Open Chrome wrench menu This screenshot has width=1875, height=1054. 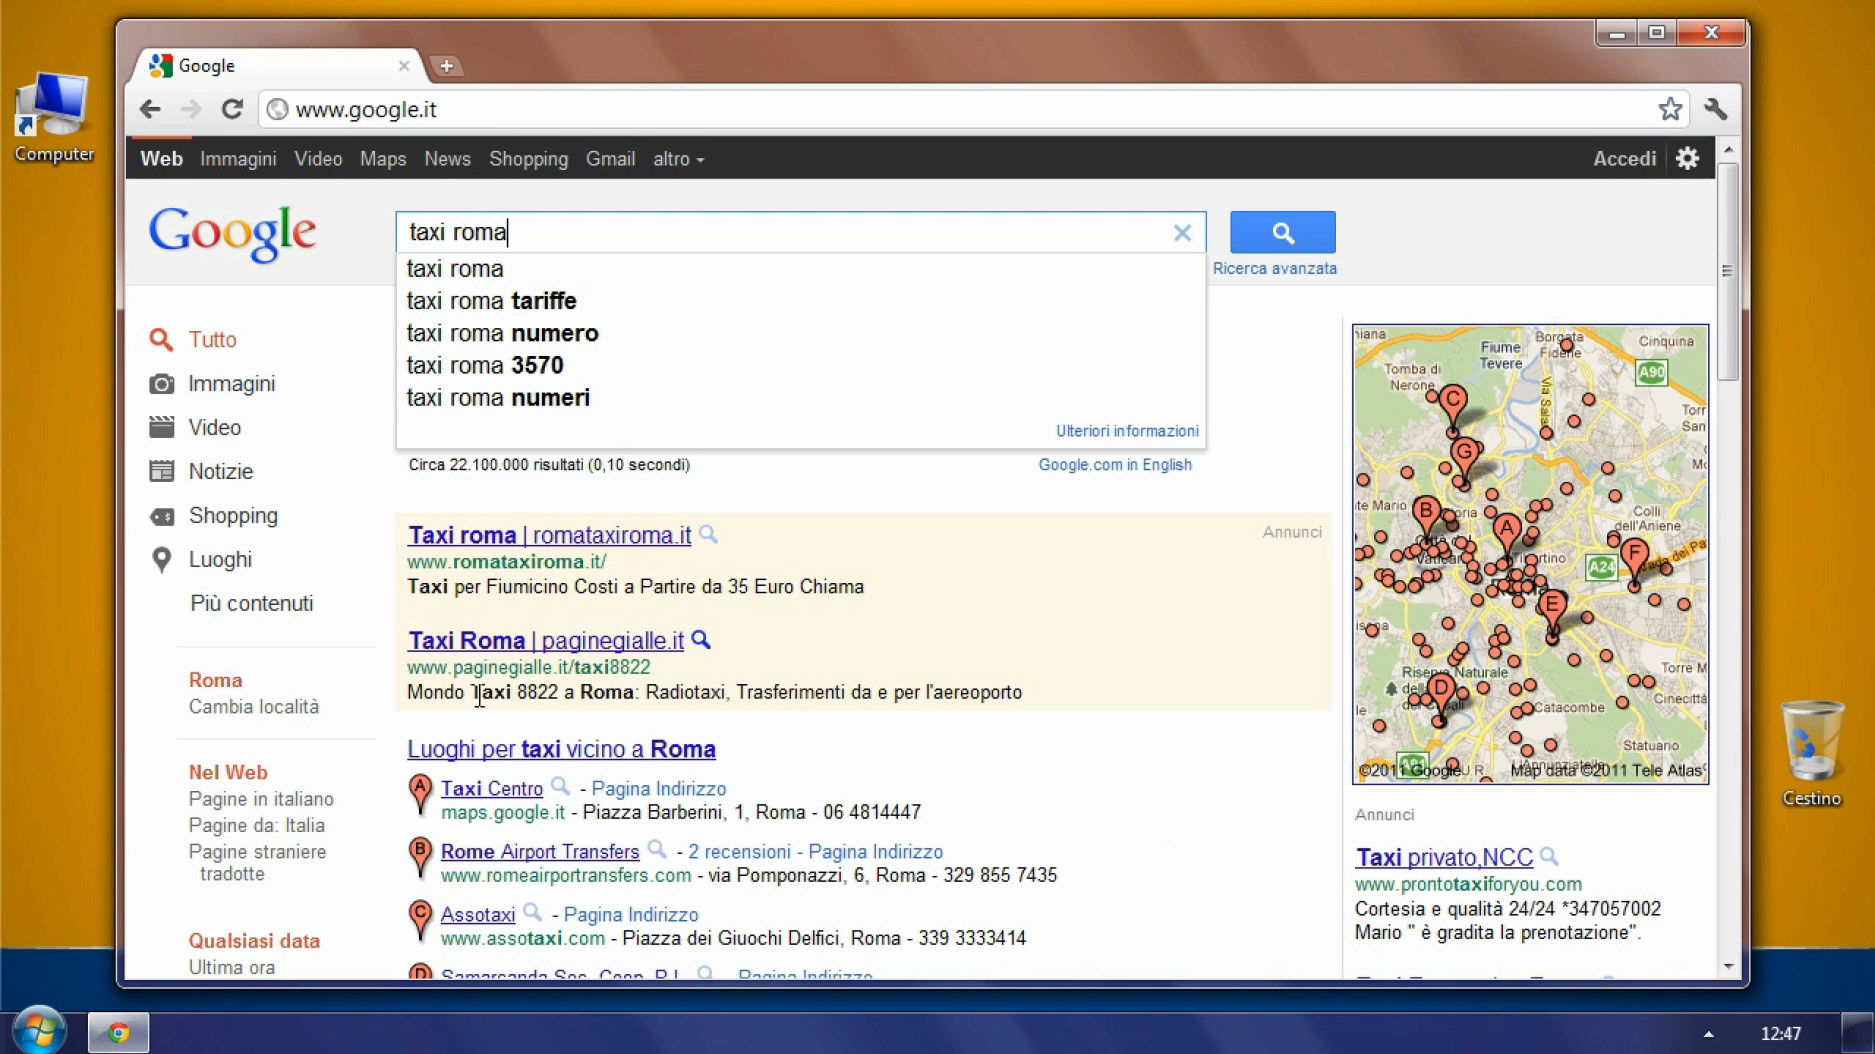(1716, 109)
